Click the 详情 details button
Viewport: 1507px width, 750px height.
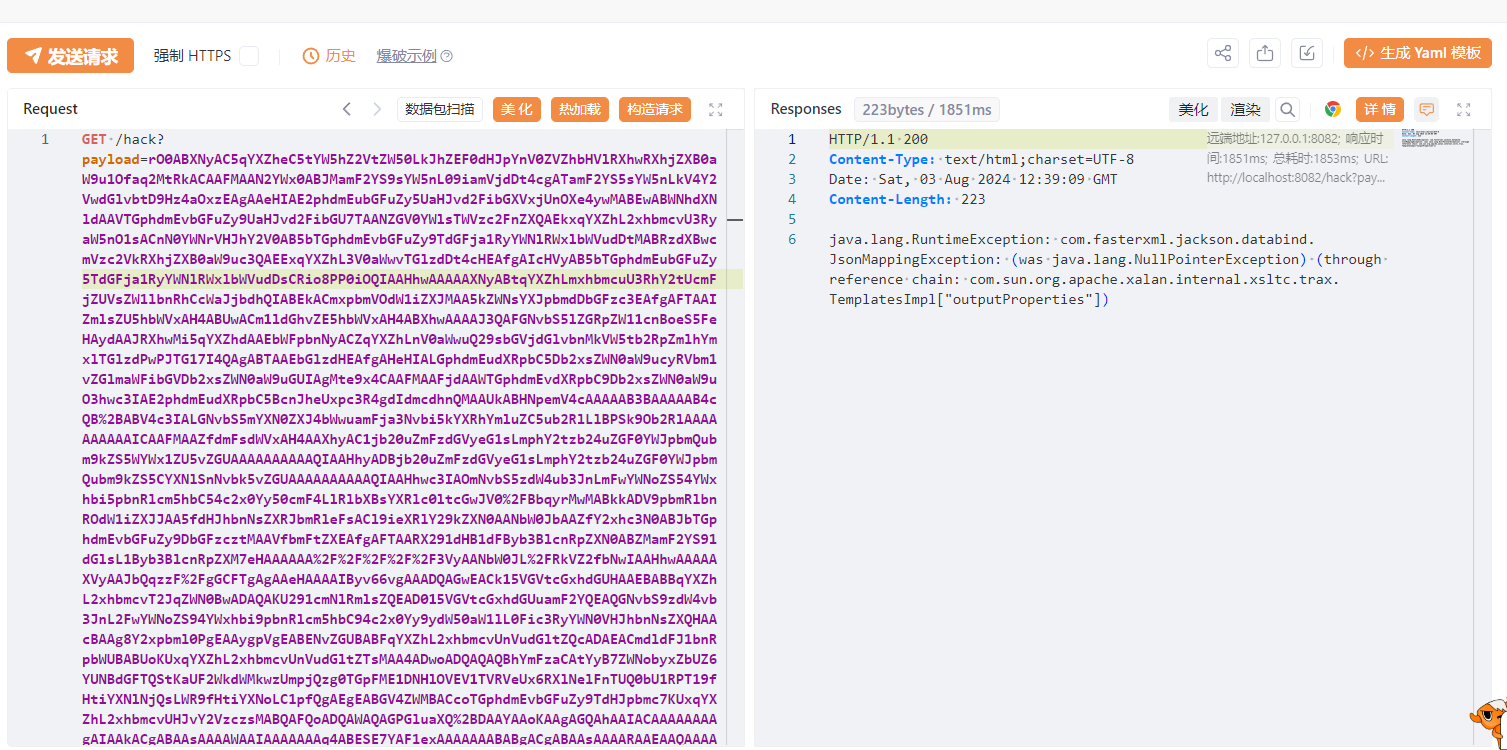point(1380,109)
